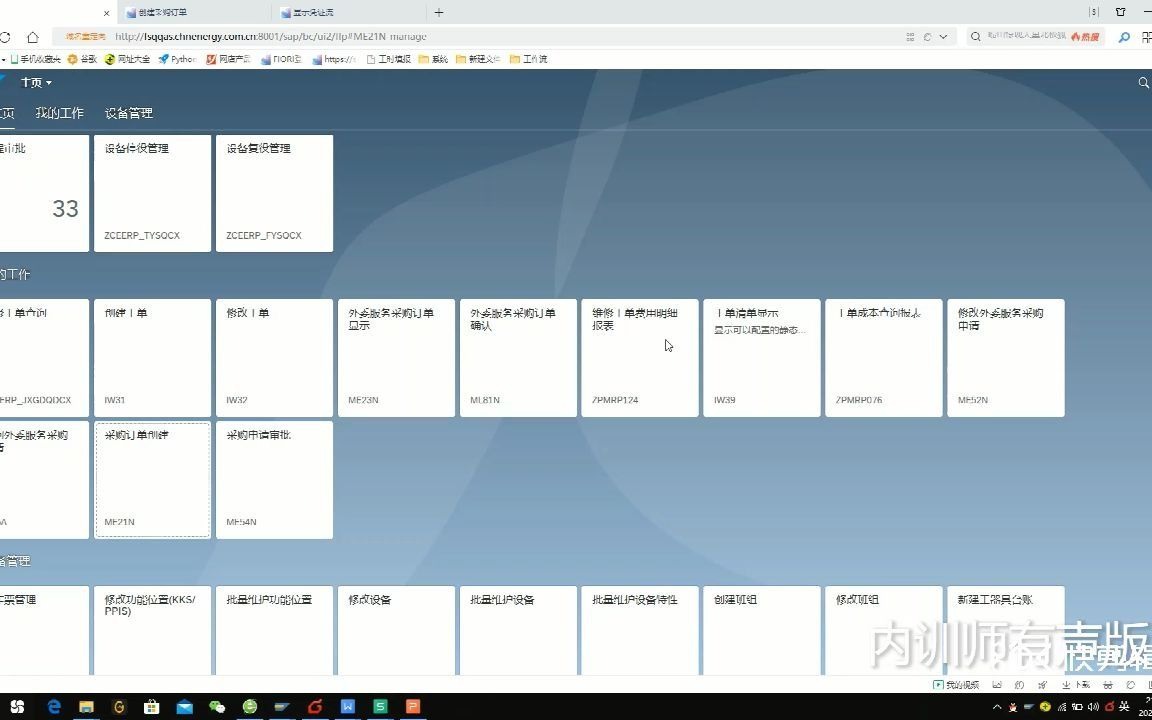The width and height of the screenshot is (1152, 720).
Task: Open the Python bookmark in bookmarks bar
Action: click(176, 58)
